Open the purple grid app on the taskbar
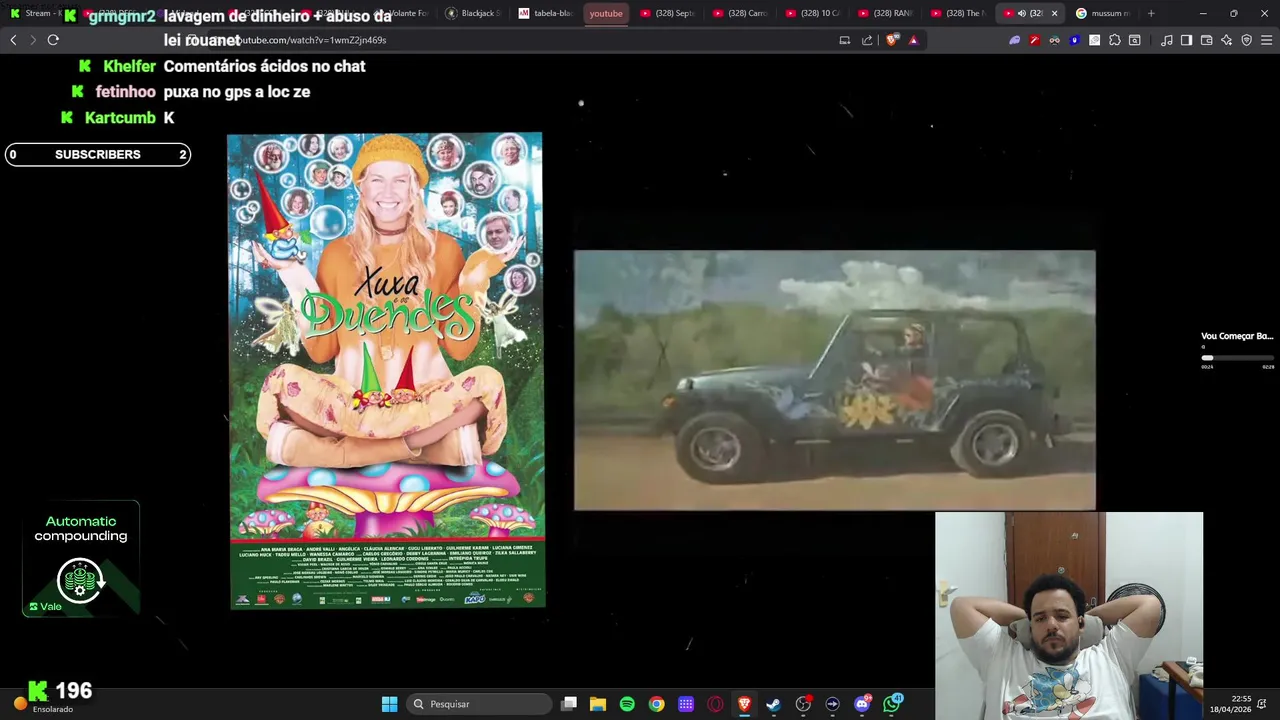The image size is (1280, 720). (x=686, y=704)
